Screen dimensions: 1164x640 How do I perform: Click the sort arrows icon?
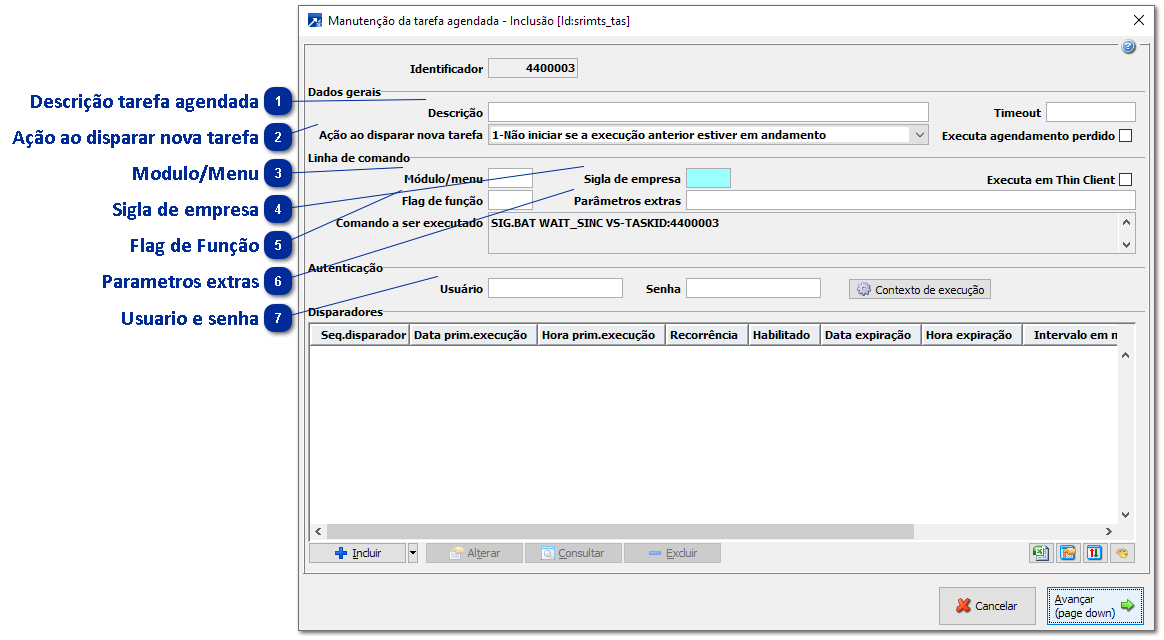(1094, 553)
